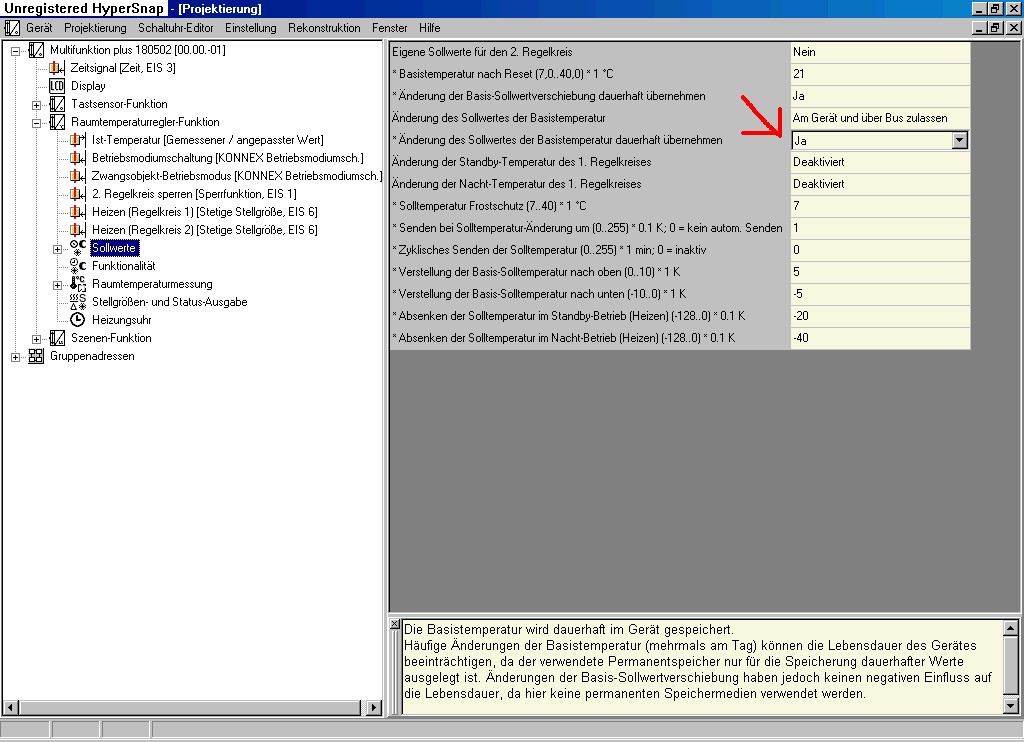The height and width of the screenshot is (742, 1024).
Task: Collapse the Raumtemperaturregler-Funktion tree node
Action: coord(37,122)
